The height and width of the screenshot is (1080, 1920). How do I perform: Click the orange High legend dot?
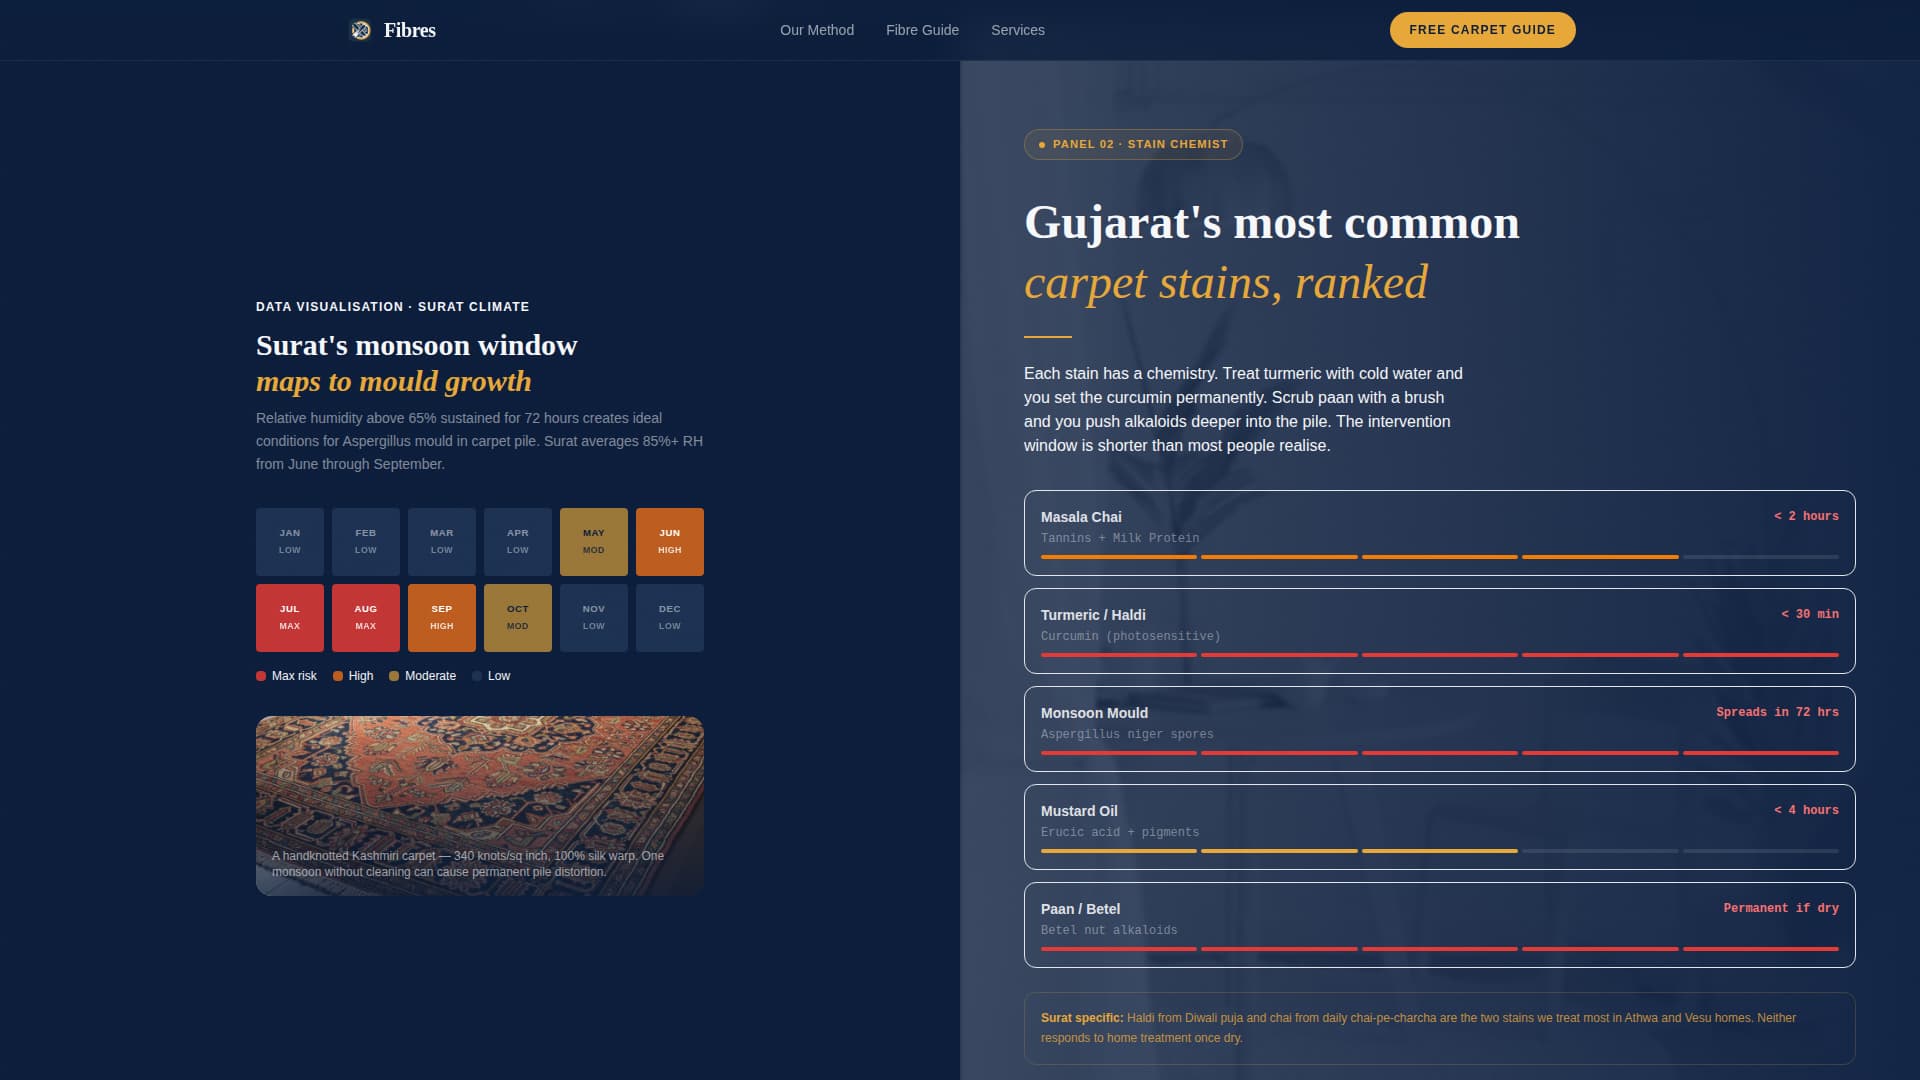point(338,676)
